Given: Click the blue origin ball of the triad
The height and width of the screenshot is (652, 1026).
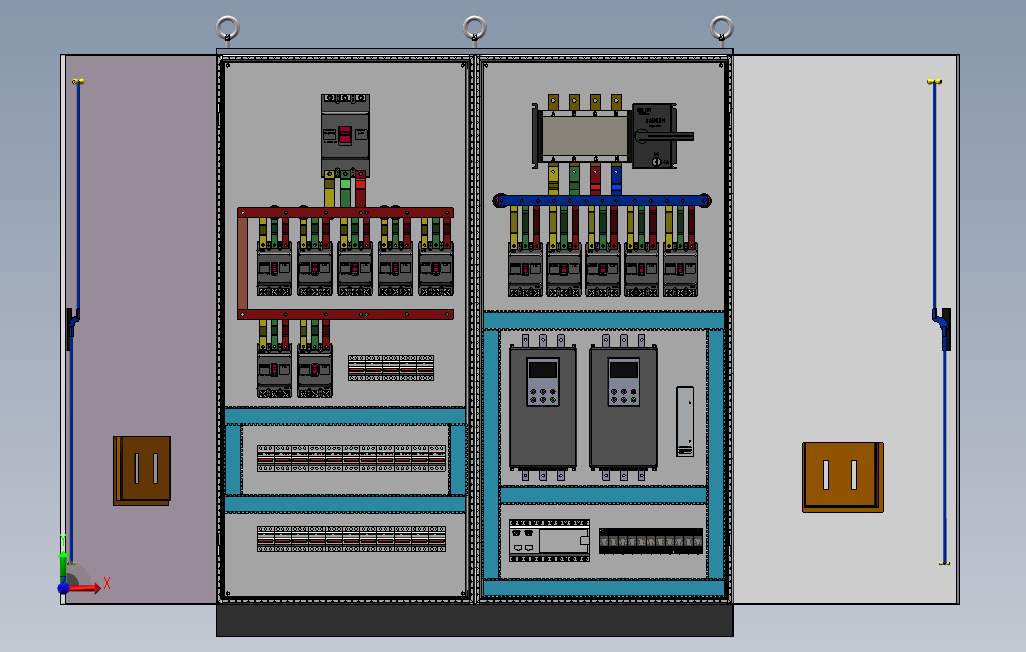Looking at the screenshot, I should coord(63,588).
